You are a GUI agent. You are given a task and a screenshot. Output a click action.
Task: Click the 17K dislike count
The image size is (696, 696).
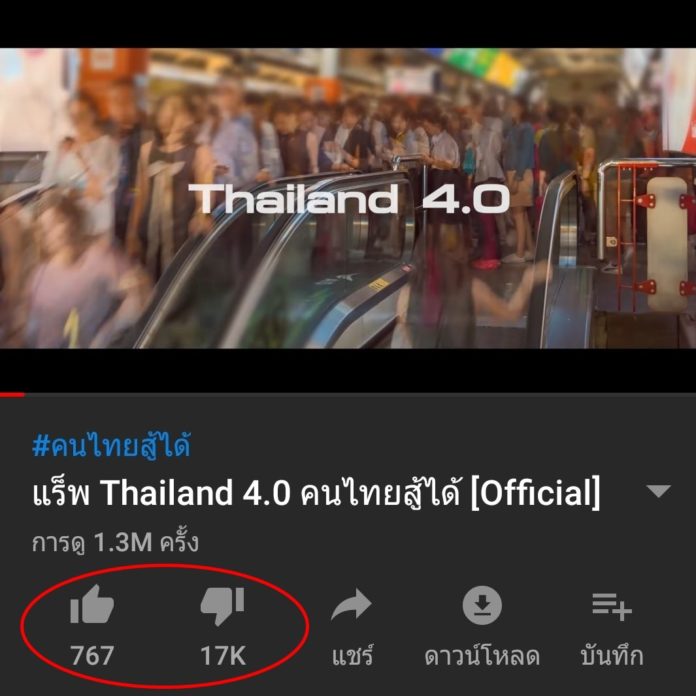[x=223, y=656]
